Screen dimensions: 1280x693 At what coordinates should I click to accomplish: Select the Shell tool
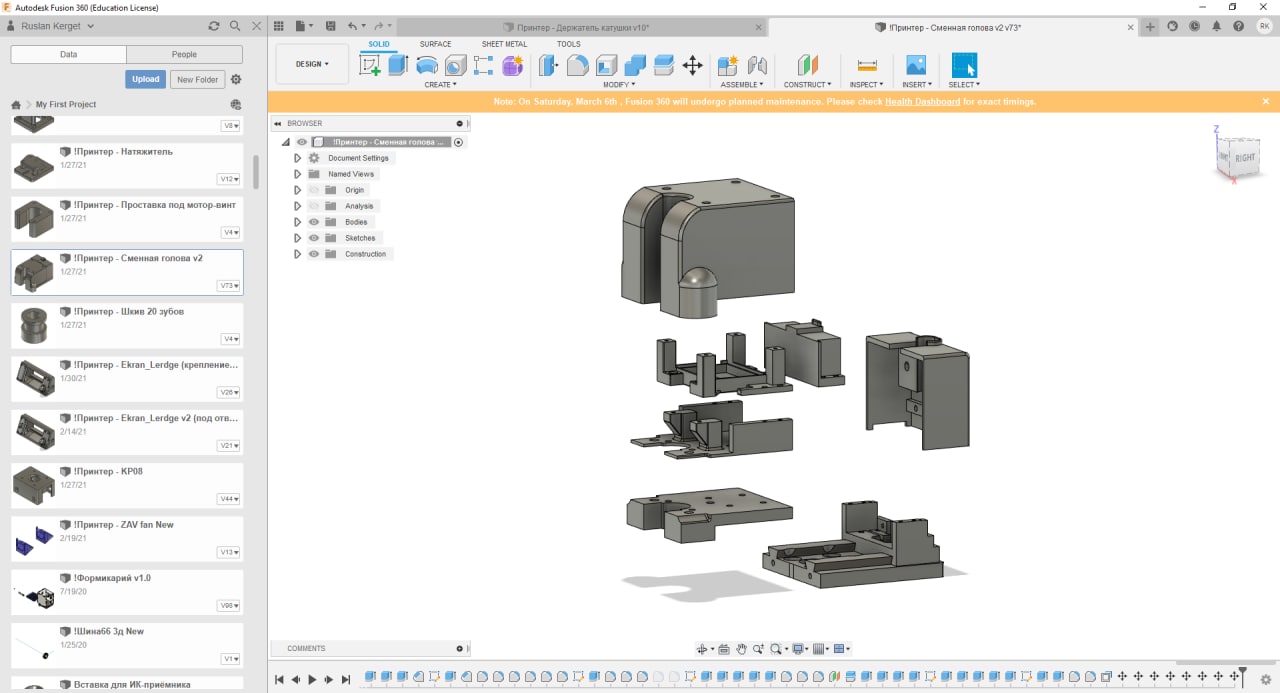(606, 66)
